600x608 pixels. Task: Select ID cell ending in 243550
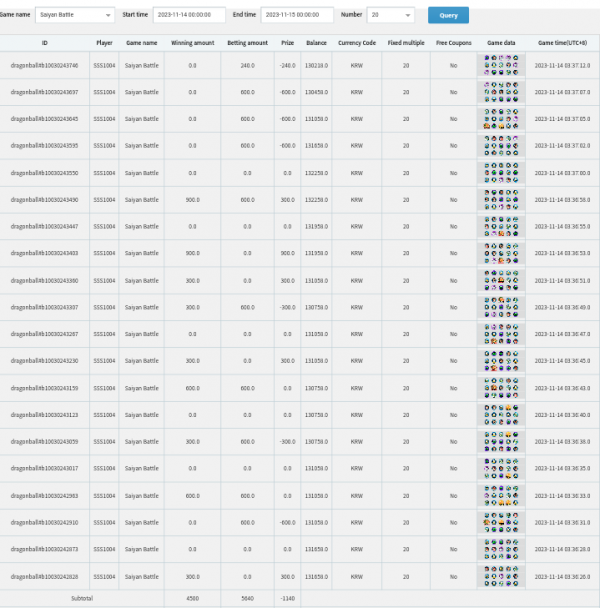tap(45, 173)
